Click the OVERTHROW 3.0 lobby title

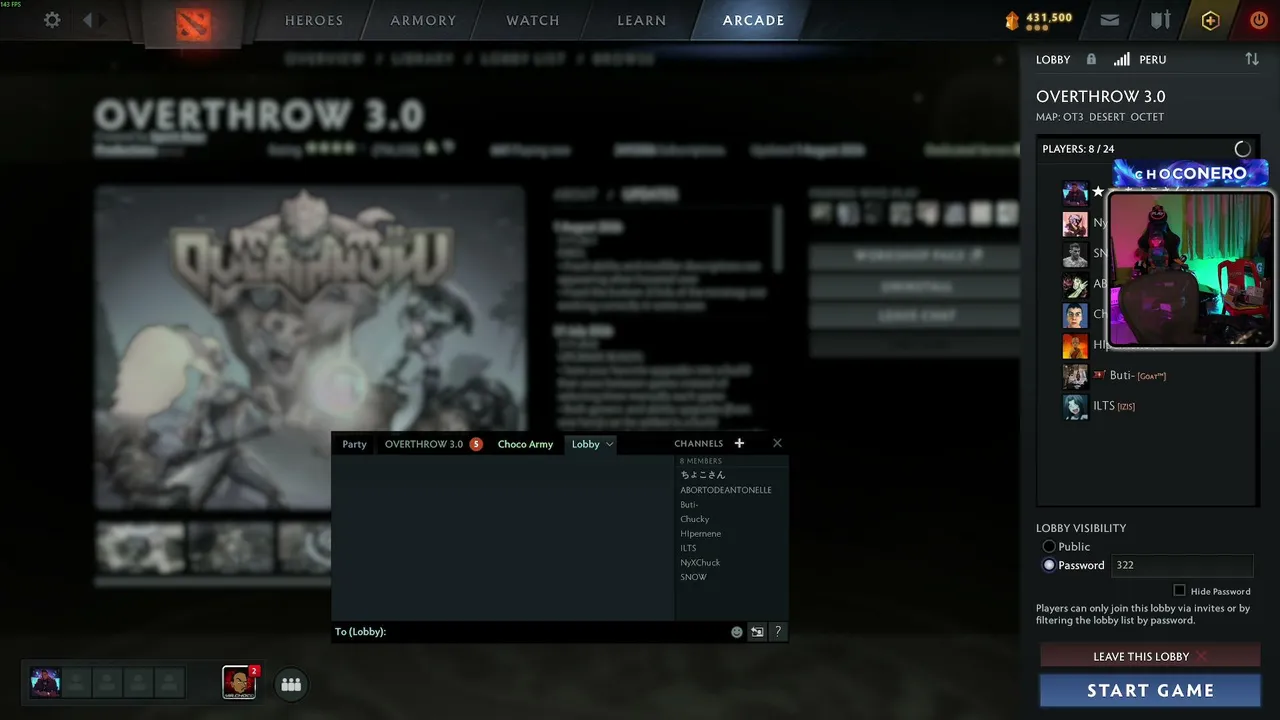(x=1101, y=97)
